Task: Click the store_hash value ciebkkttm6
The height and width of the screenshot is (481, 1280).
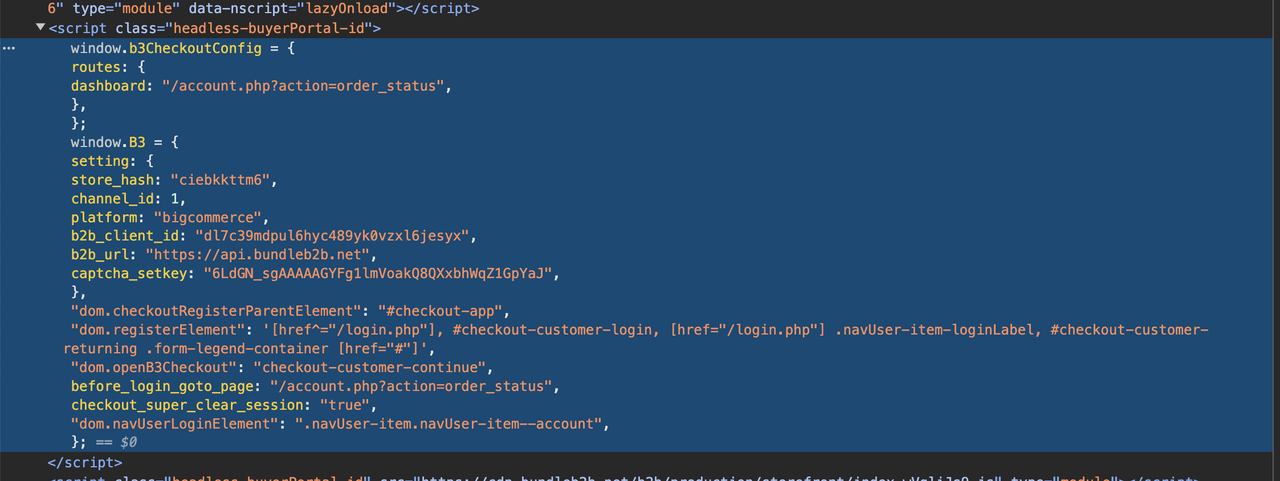Action: click(222, 180)
